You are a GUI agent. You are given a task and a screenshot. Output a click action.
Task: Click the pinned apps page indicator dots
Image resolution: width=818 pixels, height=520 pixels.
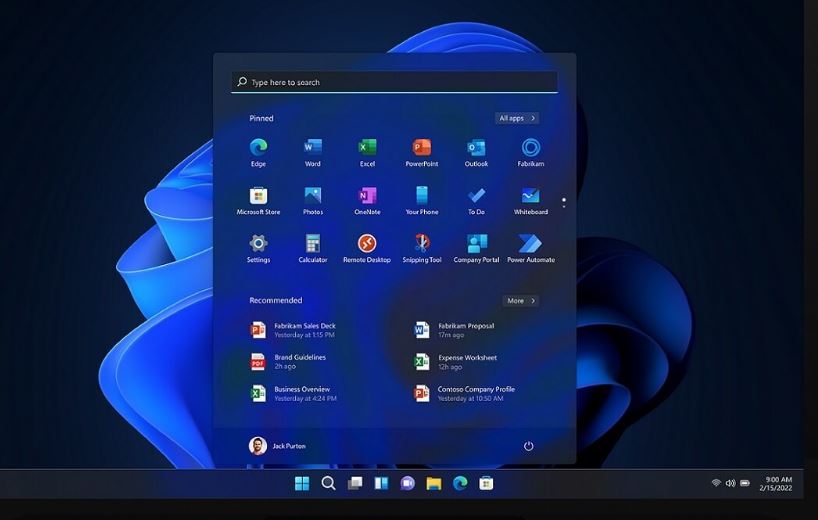click(x=564, y=203)
